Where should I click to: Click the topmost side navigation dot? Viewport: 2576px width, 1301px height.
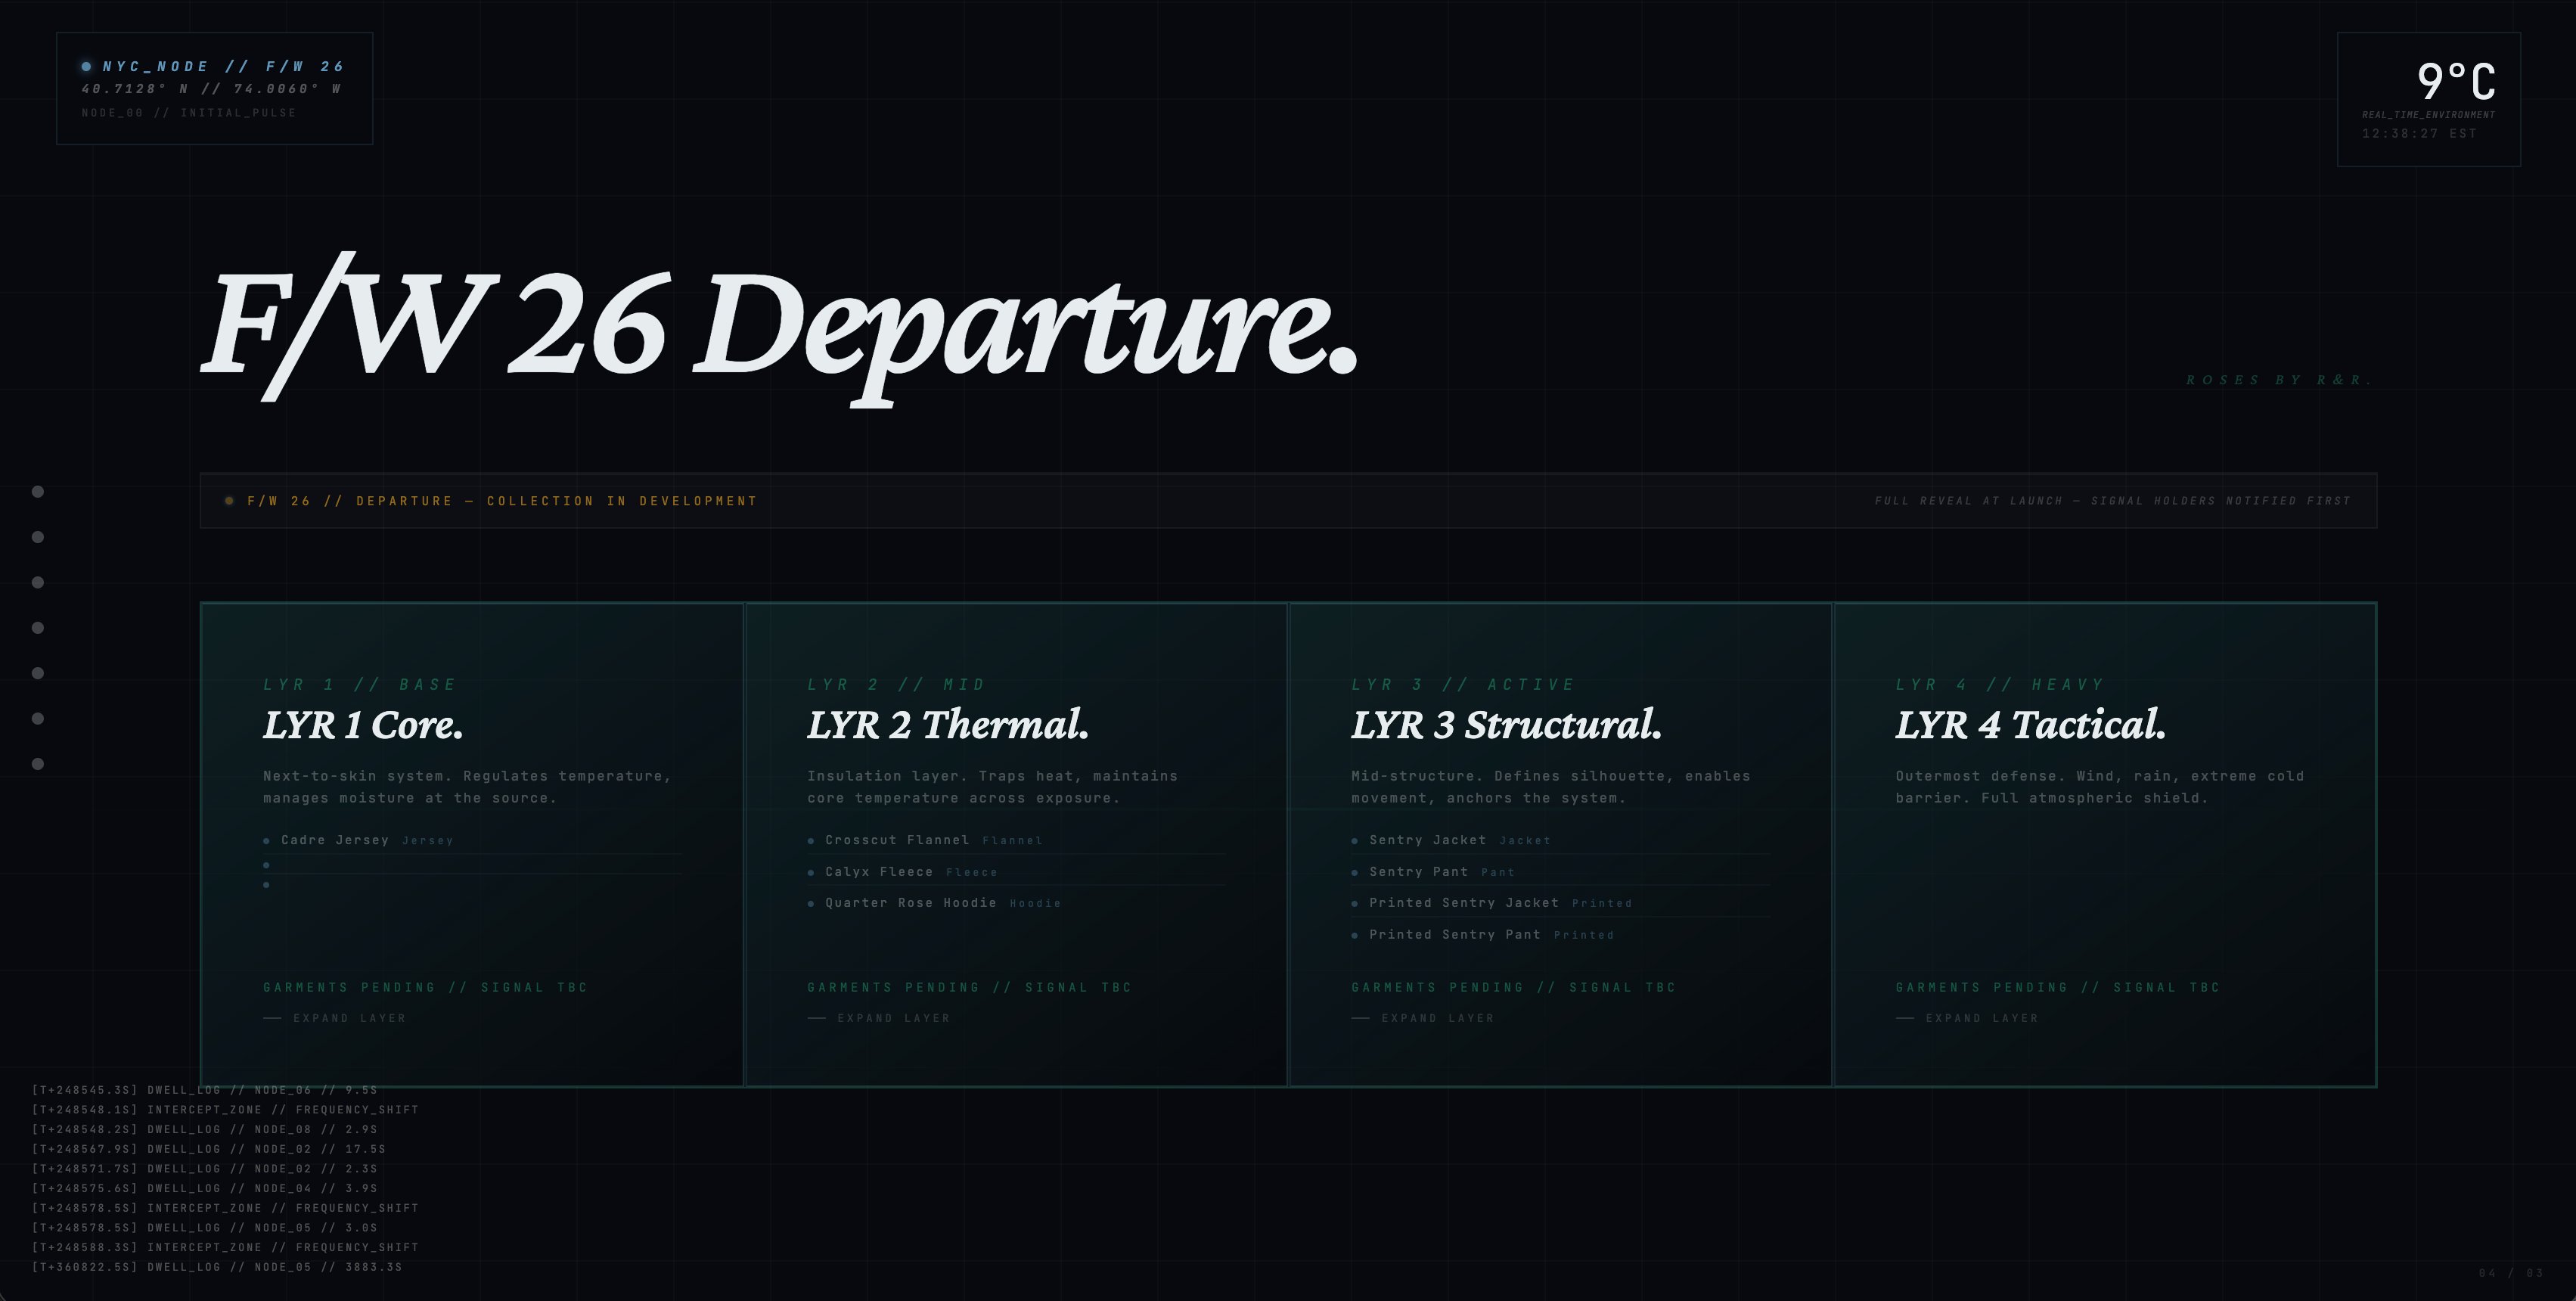coord(38,491)
